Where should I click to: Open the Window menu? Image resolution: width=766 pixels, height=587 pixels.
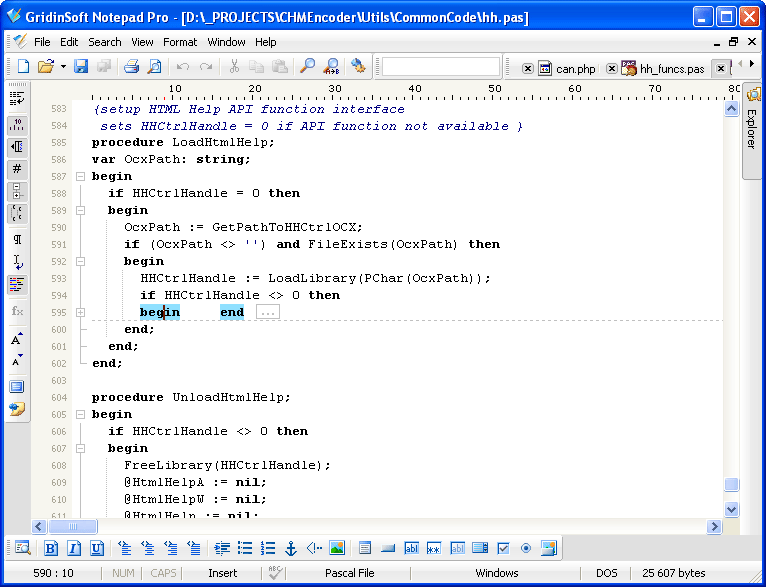coord(226,42)
